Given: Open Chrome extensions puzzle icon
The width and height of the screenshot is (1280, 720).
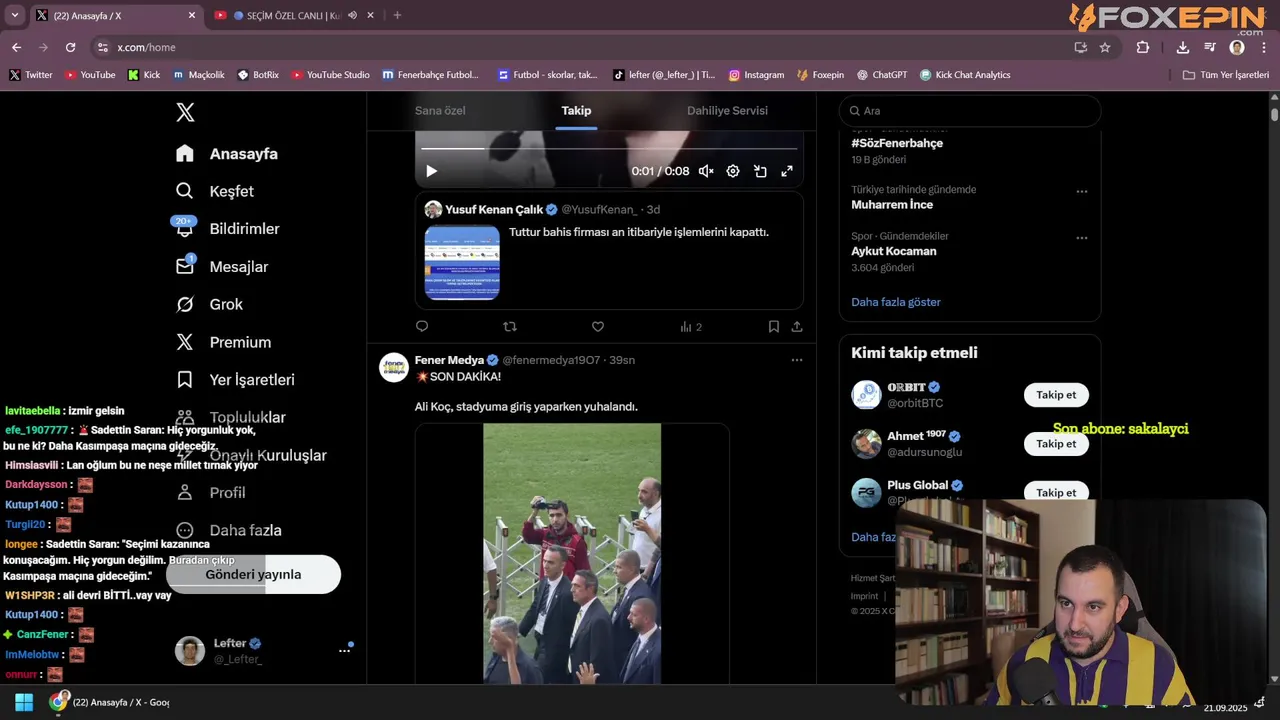Looking at the screenshot, I should pos(1143,47).
